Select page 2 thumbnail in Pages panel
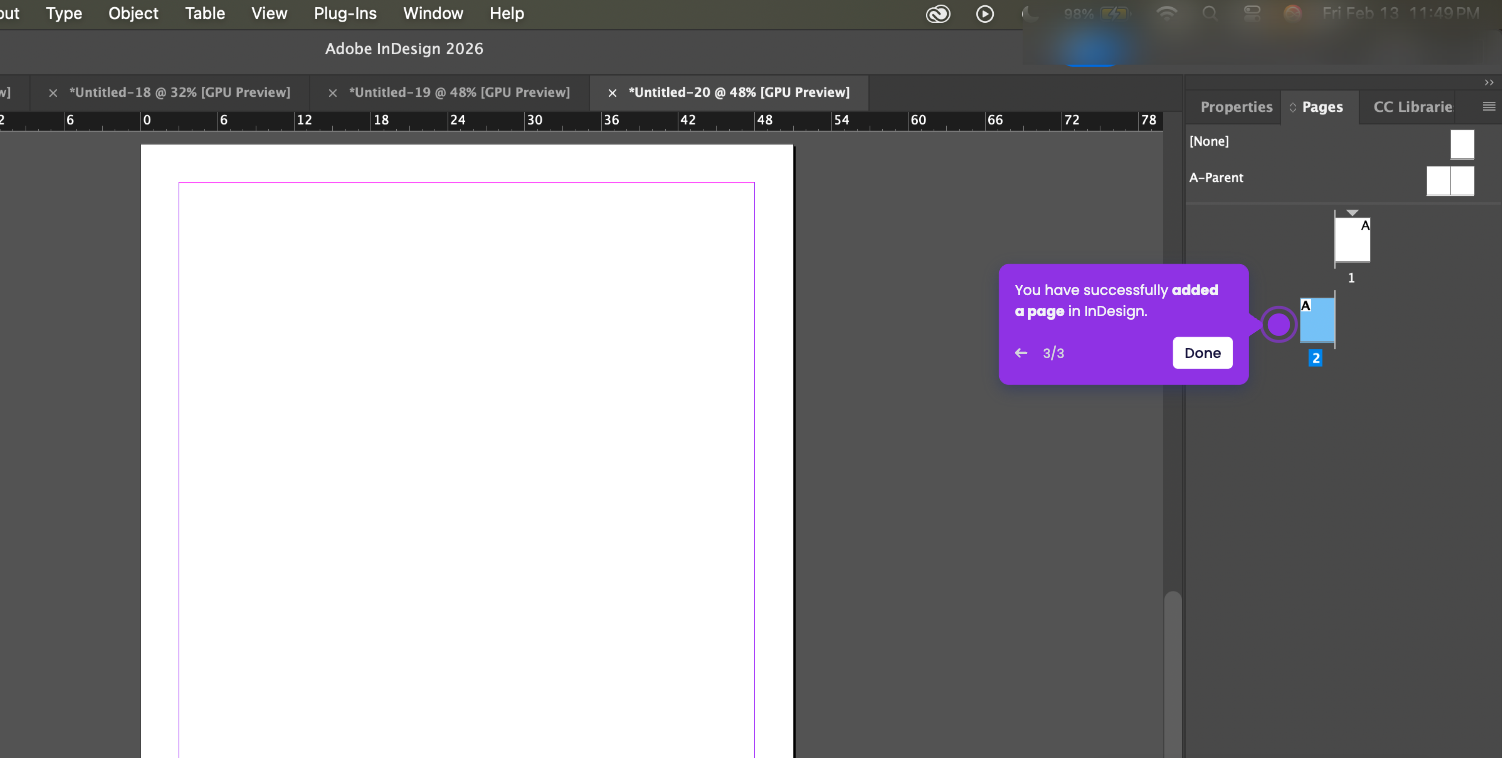Viewport: 1502px width, 758px height. (x=1317, y=320)
